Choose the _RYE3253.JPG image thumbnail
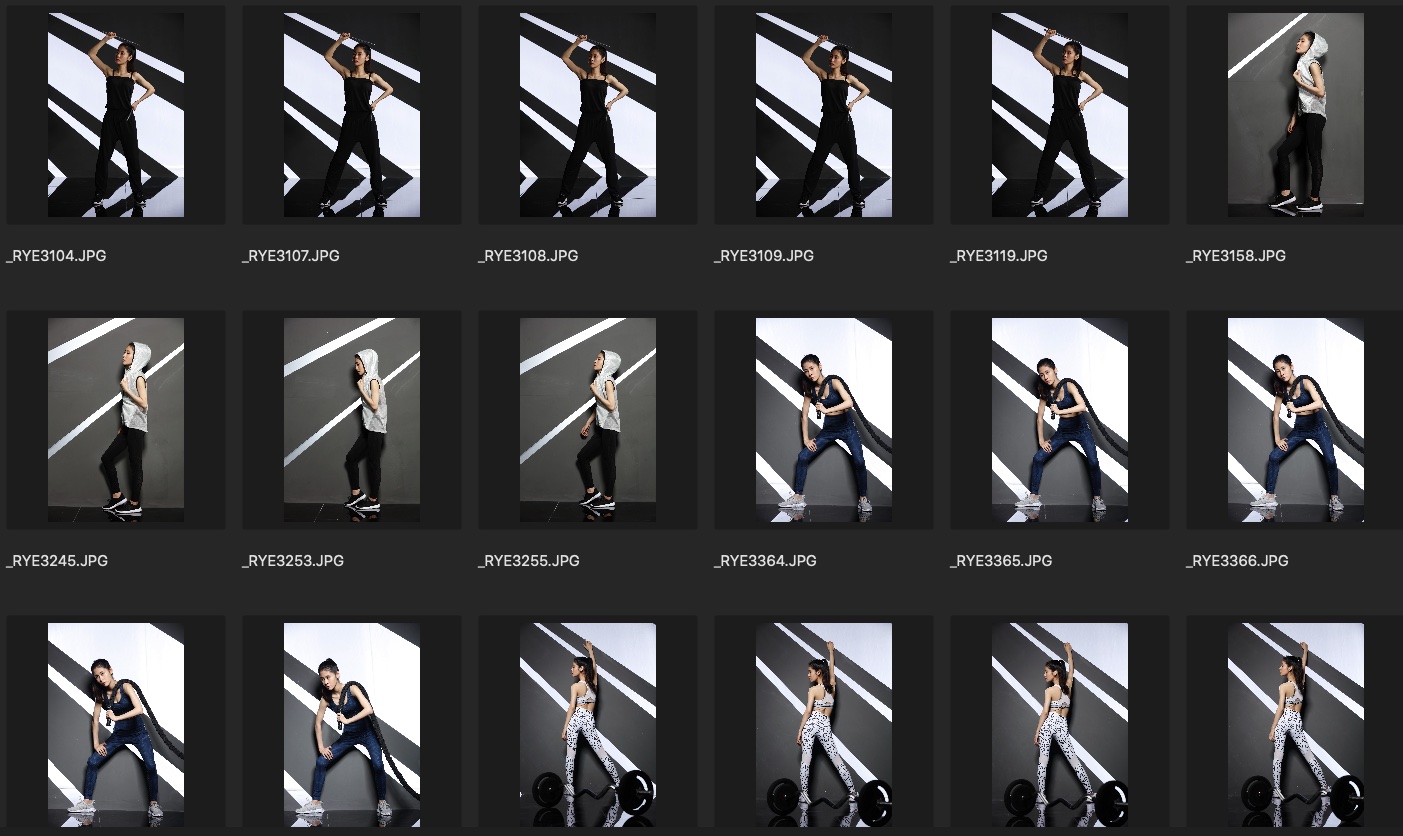The width and height of the screenshot is (1403, 836). 352,420
